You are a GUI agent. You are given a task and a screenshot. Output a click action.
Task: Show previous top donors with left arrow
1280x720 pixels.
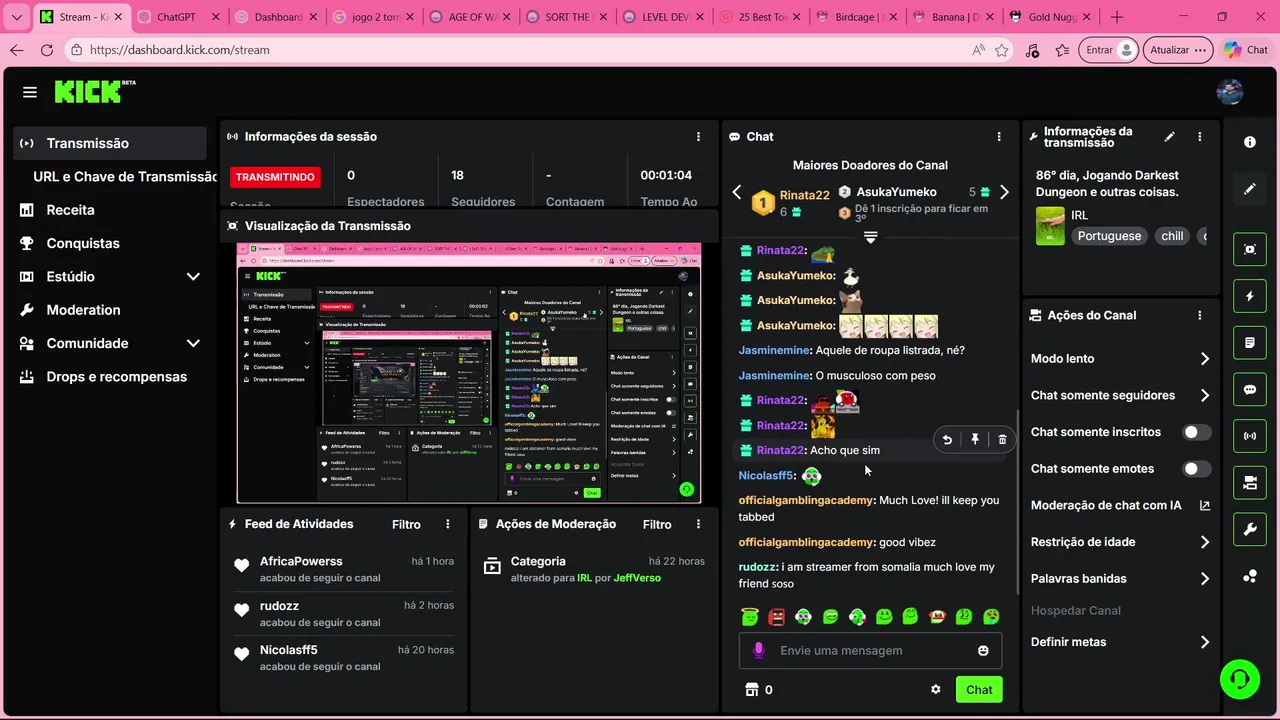(x=737, y=192)
